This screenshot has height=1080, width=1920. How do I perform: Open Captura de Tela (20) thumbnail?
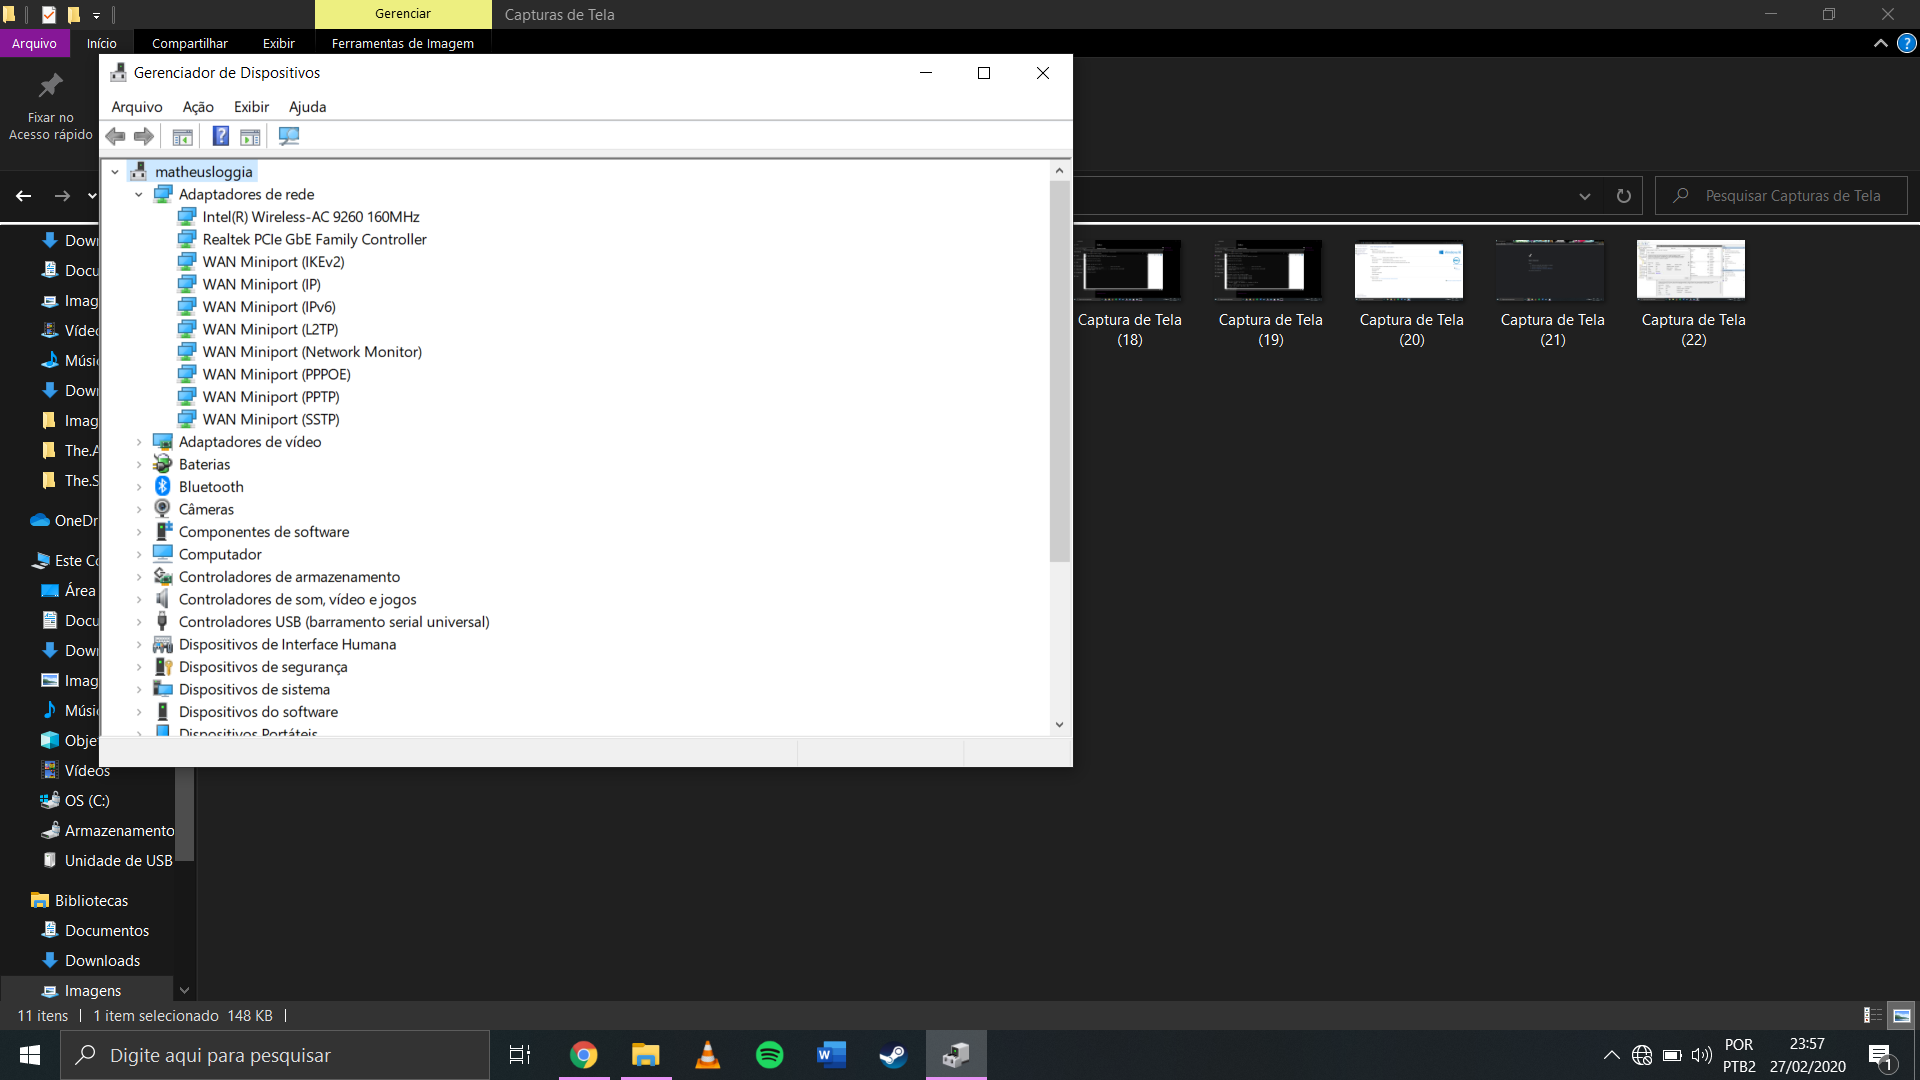(x=1410, y=271)
